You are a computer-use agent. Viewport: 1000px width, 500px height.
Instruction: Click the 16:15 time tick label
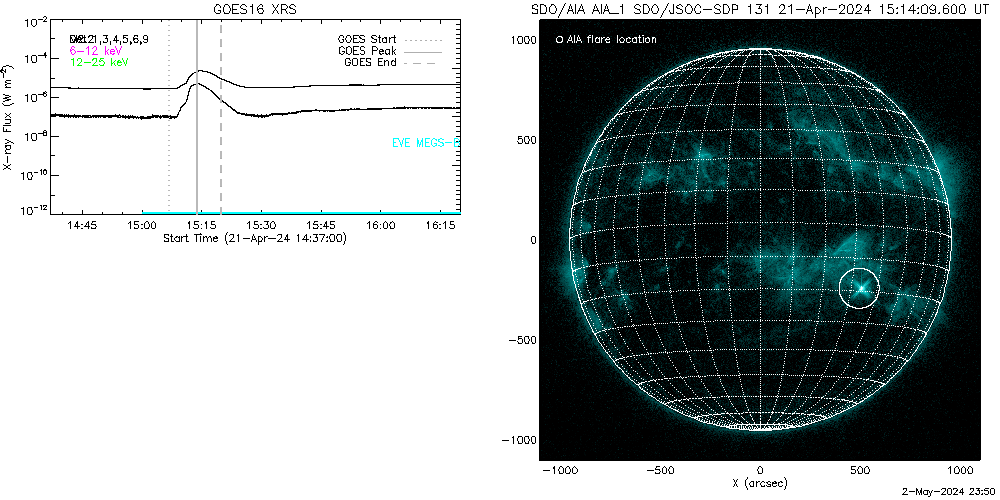click(x=441, y=226)
